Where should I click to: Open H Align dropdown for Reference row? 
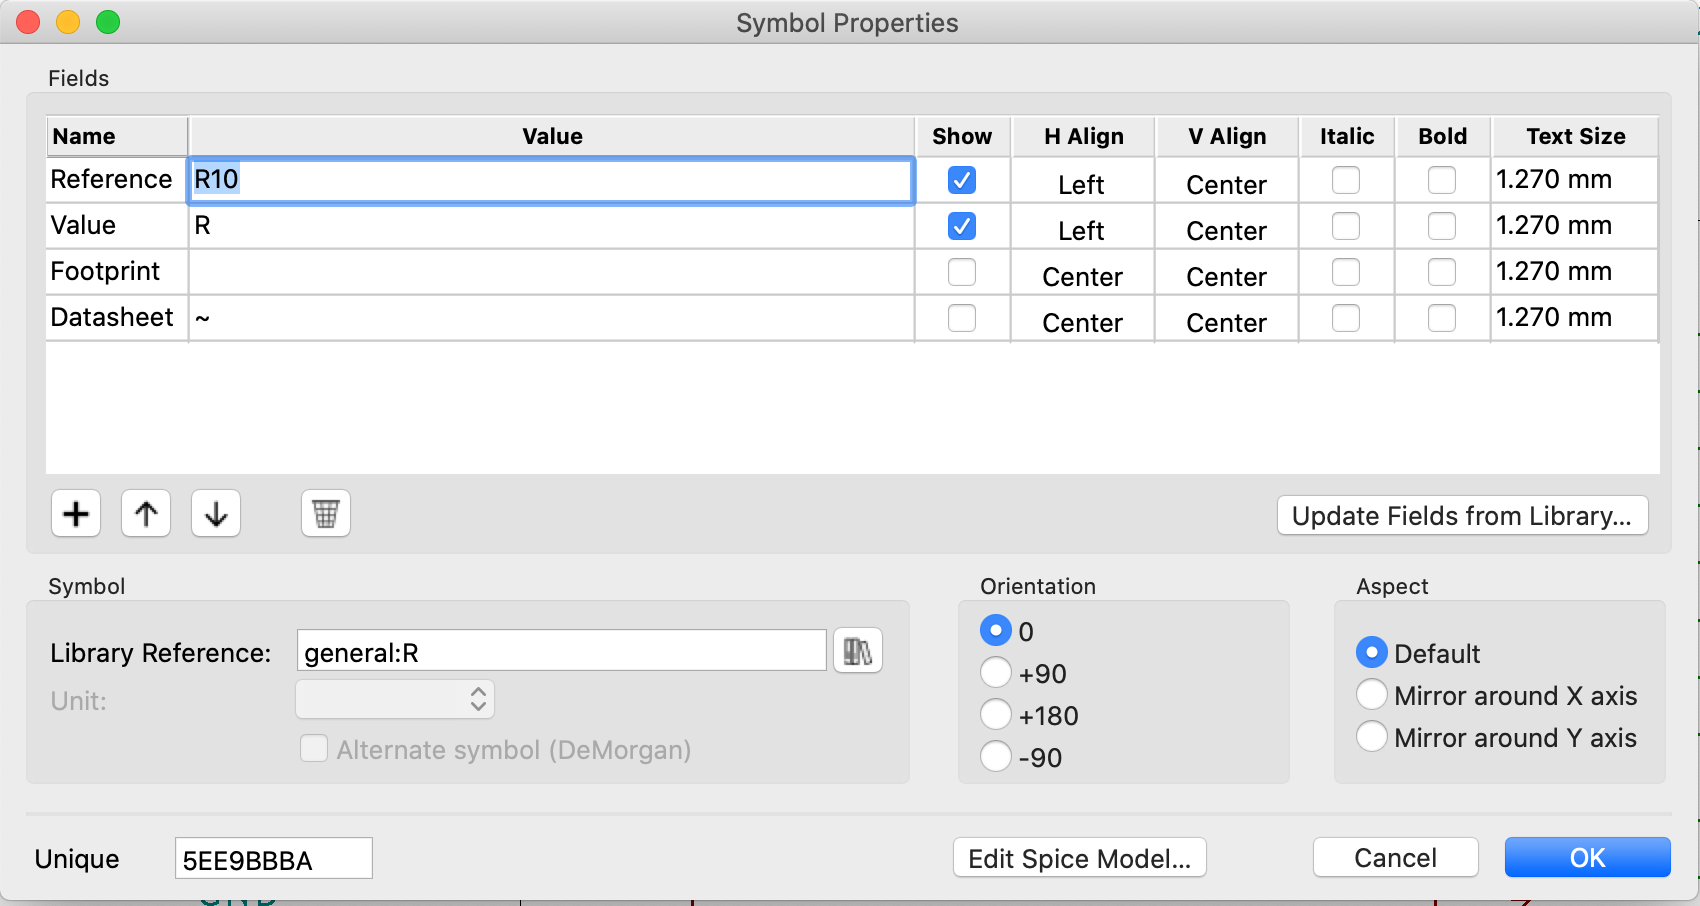[1082, 184]
